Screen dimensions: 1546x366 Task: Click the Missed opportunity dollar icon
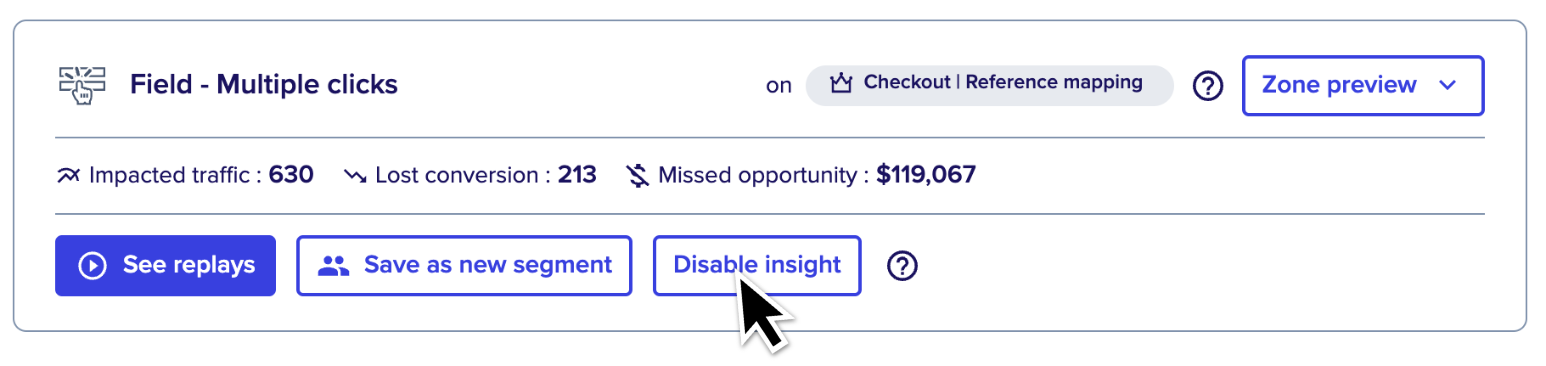[x=637, y=176]
